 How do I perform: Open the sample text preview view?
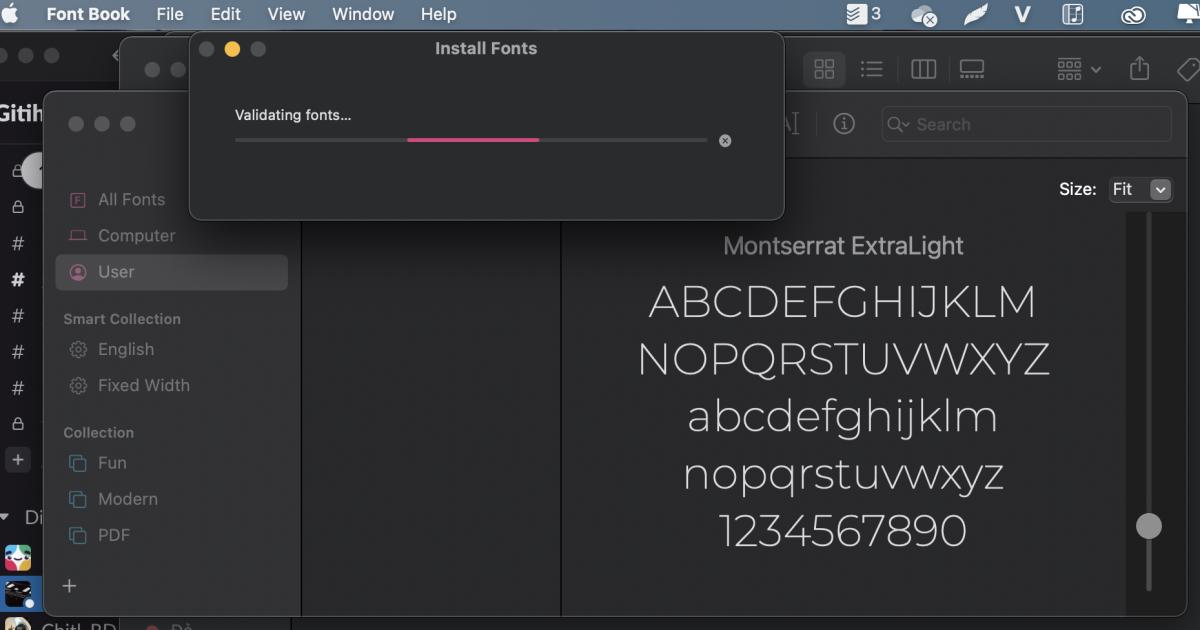[971, 68]
